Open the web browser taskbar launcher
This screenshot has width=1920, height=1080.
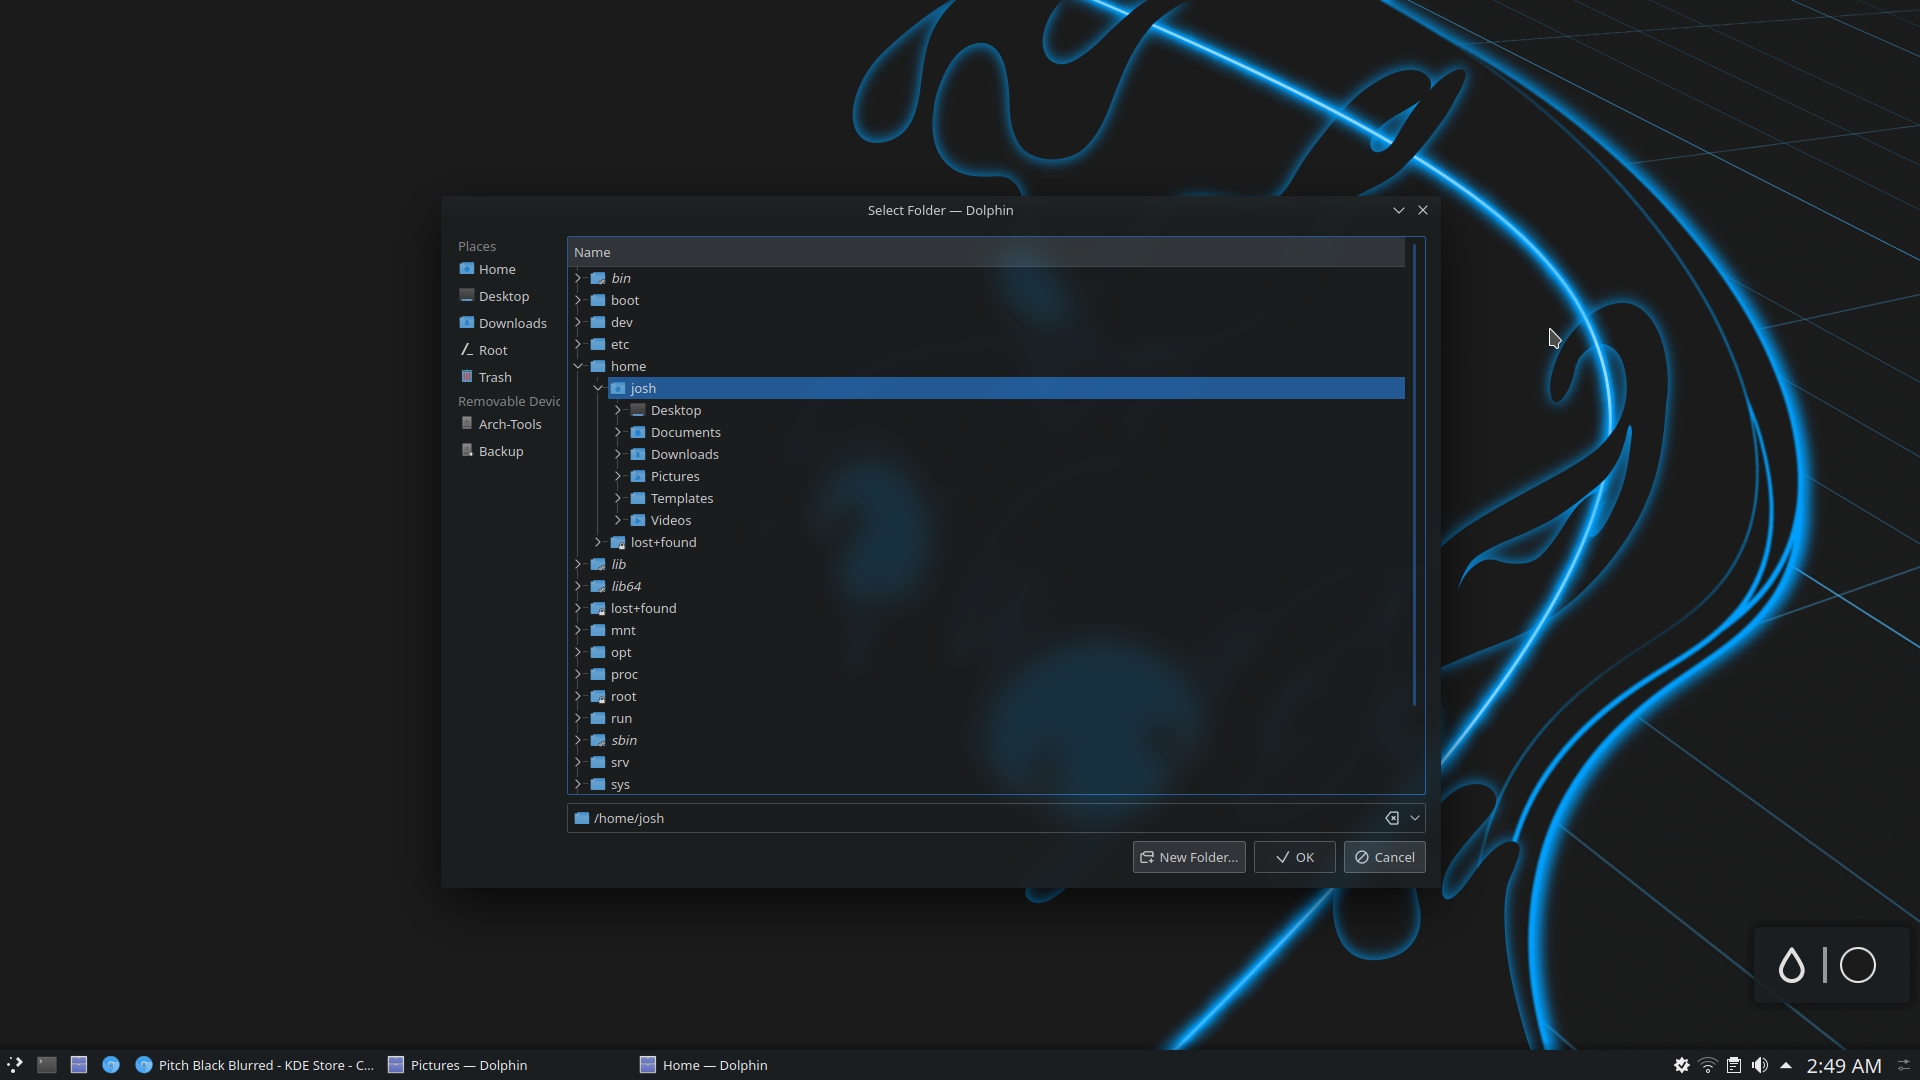[x=111, y=1065]
